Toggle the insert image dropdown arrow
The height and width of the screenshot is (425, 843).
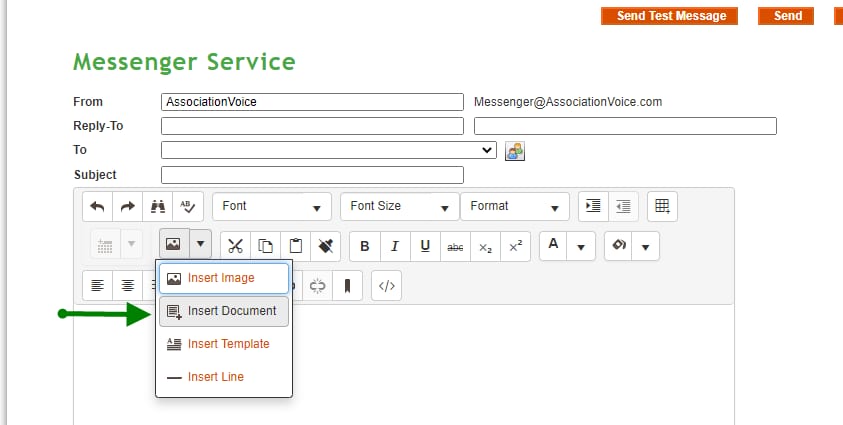click(201, 244)
